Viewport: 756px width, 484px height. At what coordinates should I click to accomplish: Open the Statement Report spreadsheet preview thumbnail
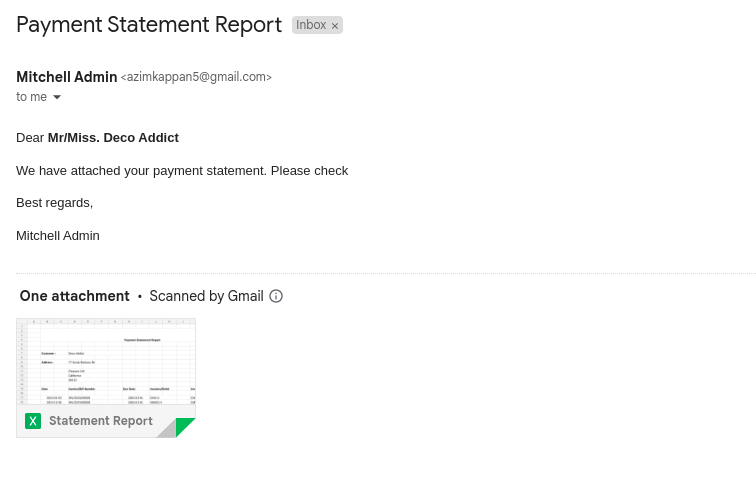click(x=106, y=362)
